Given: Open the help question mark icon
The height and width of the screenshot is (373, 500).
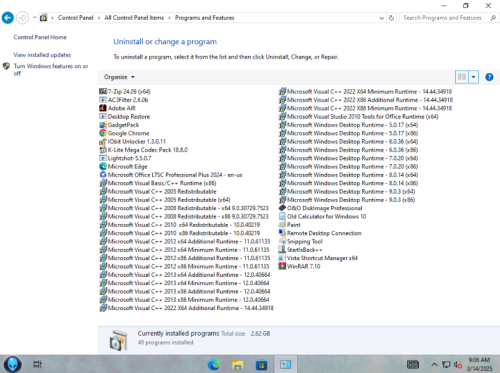Looking at the screenshot, I should 489,77.
